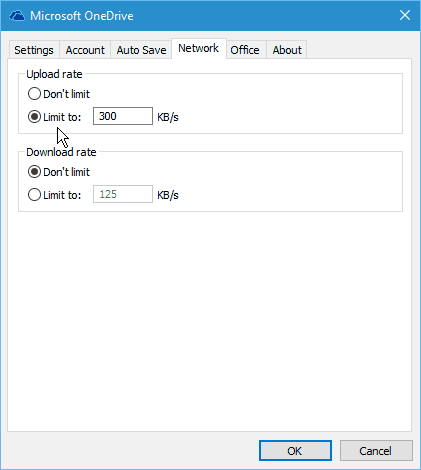This screenshot has width=421, height=470.
Task: Open the Office tab
Action: 245,50
